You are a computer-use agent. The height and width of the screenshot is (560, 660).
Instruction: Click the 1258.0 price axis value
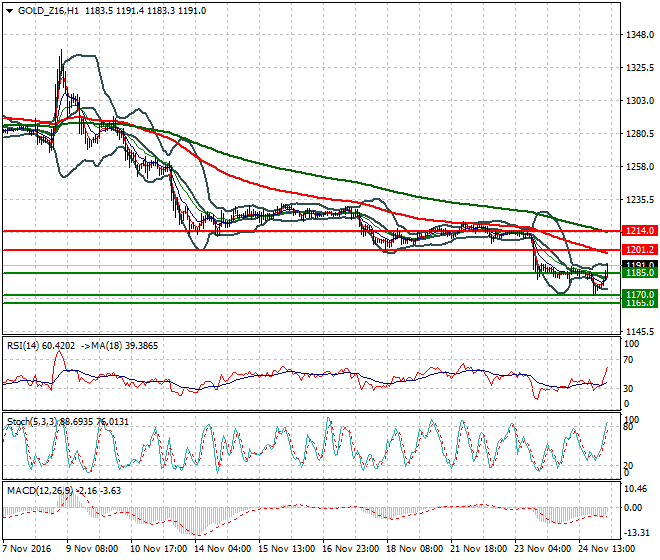[640, 167]
